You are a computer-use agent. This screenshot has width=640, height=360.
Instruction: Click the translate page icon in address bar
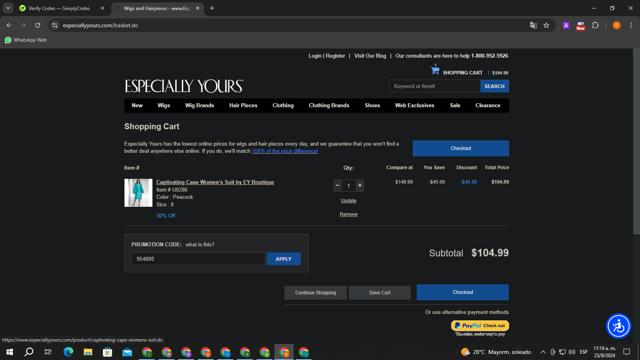coord(533,25)
